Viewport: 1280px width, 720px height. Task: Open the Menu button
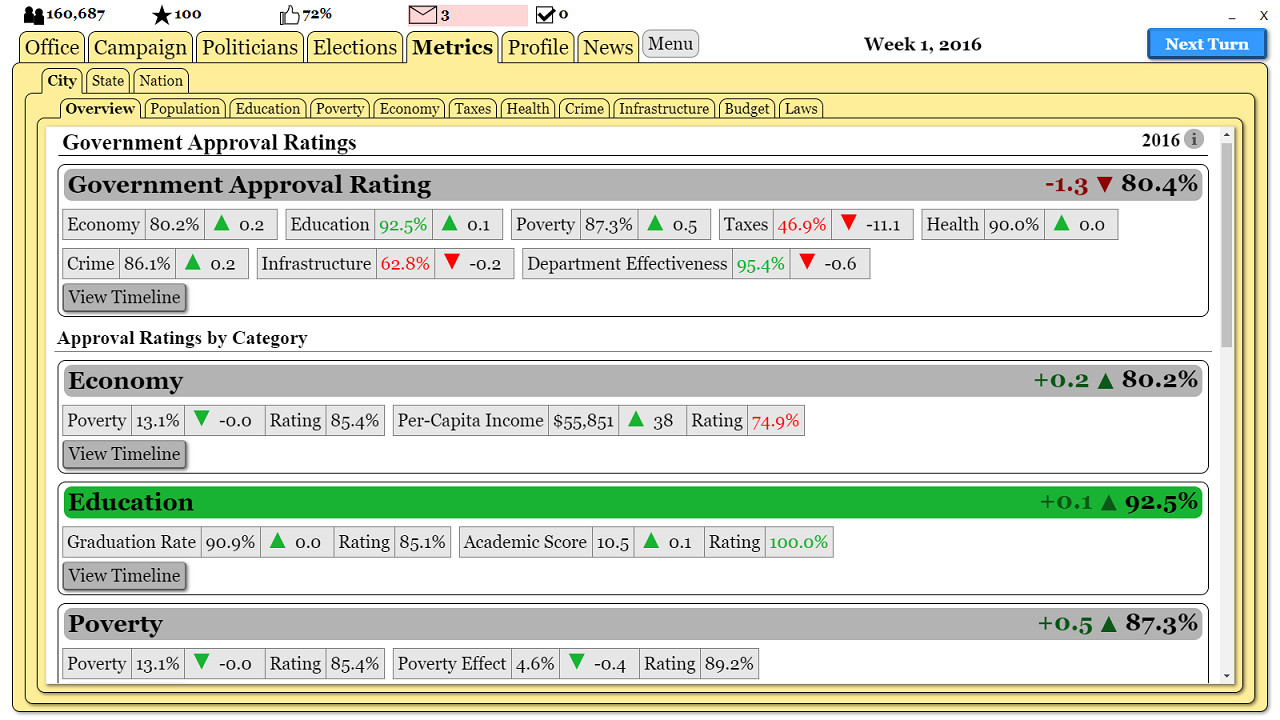click(670, 43)
